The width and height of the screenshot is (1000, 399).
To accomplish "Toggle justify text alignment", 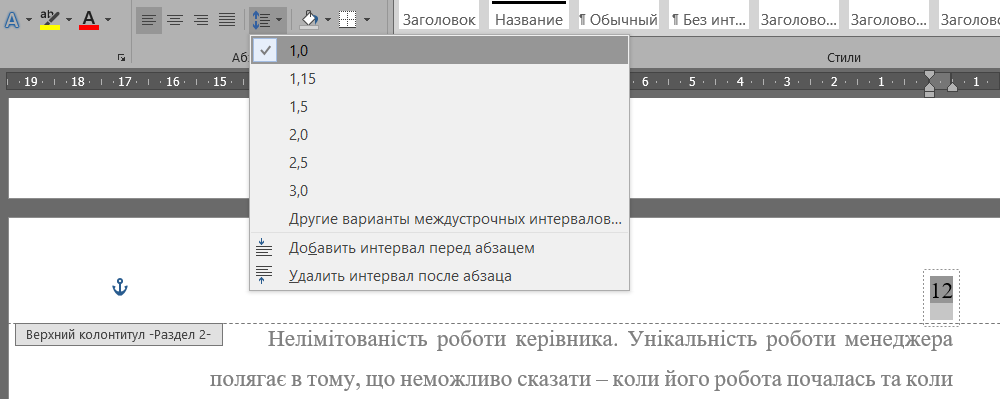I will (227, 20).
